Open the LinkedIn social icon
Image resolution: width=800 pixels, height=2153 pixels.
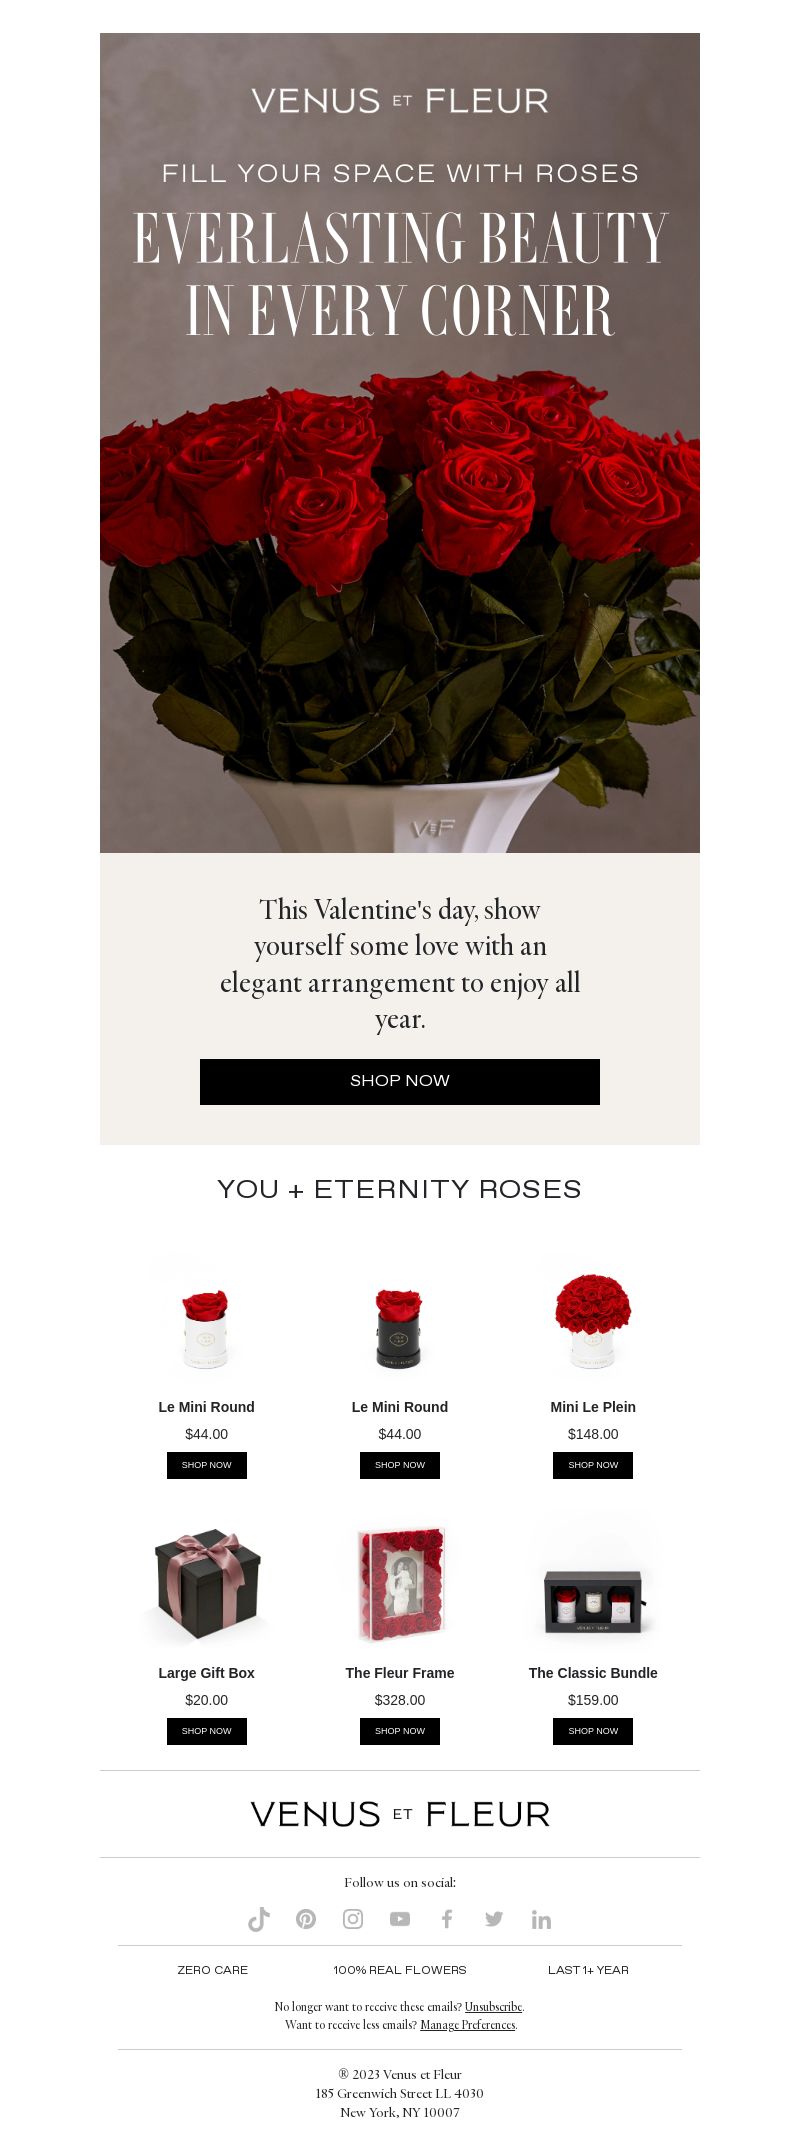tap(541, 1919)
